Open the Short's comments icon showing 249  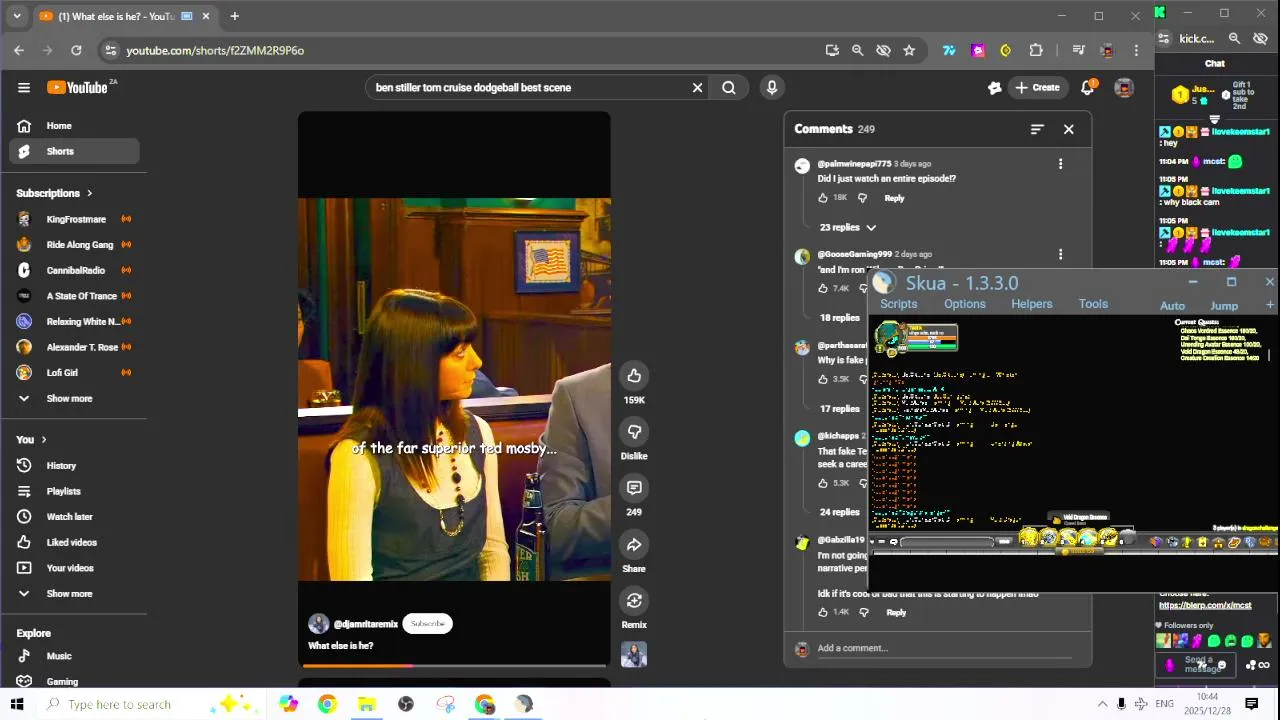click(x=634, y=488)
